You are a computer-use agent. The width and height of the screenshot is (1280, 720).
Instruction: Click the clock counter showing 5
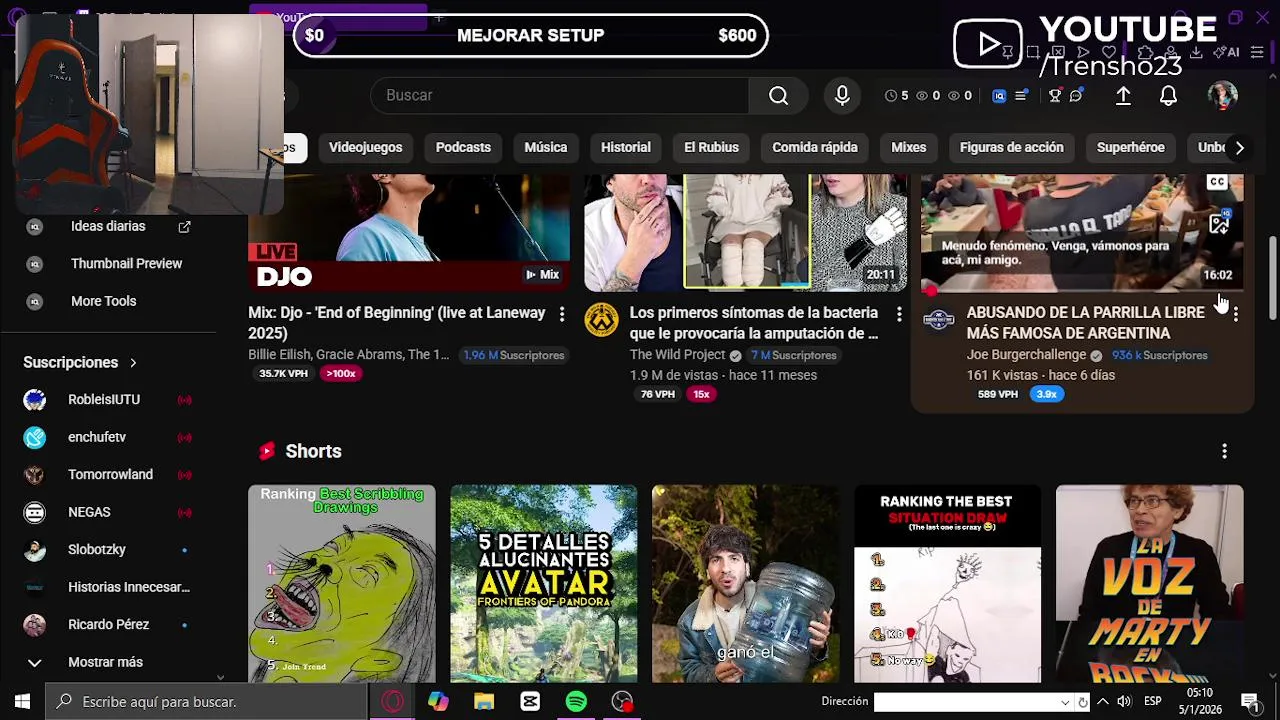897,96
